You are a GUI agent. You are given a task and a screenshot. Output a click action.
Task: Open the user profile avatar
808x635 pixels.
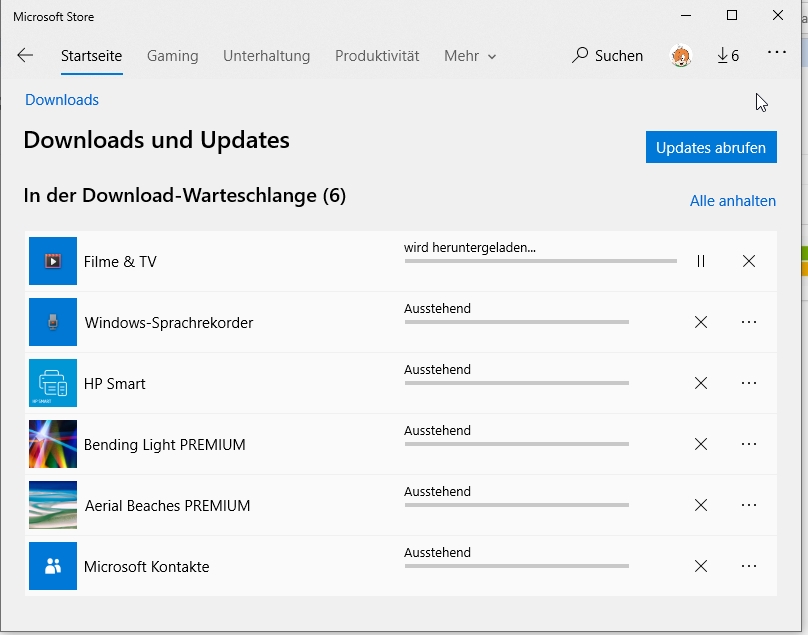(680, 55)
